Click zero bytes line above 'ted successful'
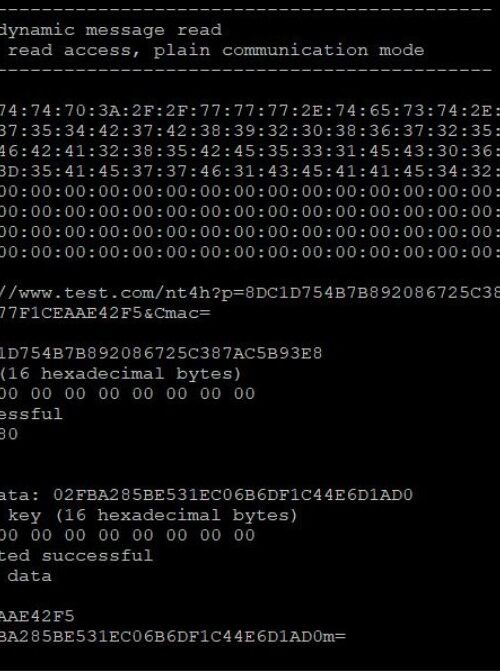The image size is (500, 671). click(x=128, y=535)
